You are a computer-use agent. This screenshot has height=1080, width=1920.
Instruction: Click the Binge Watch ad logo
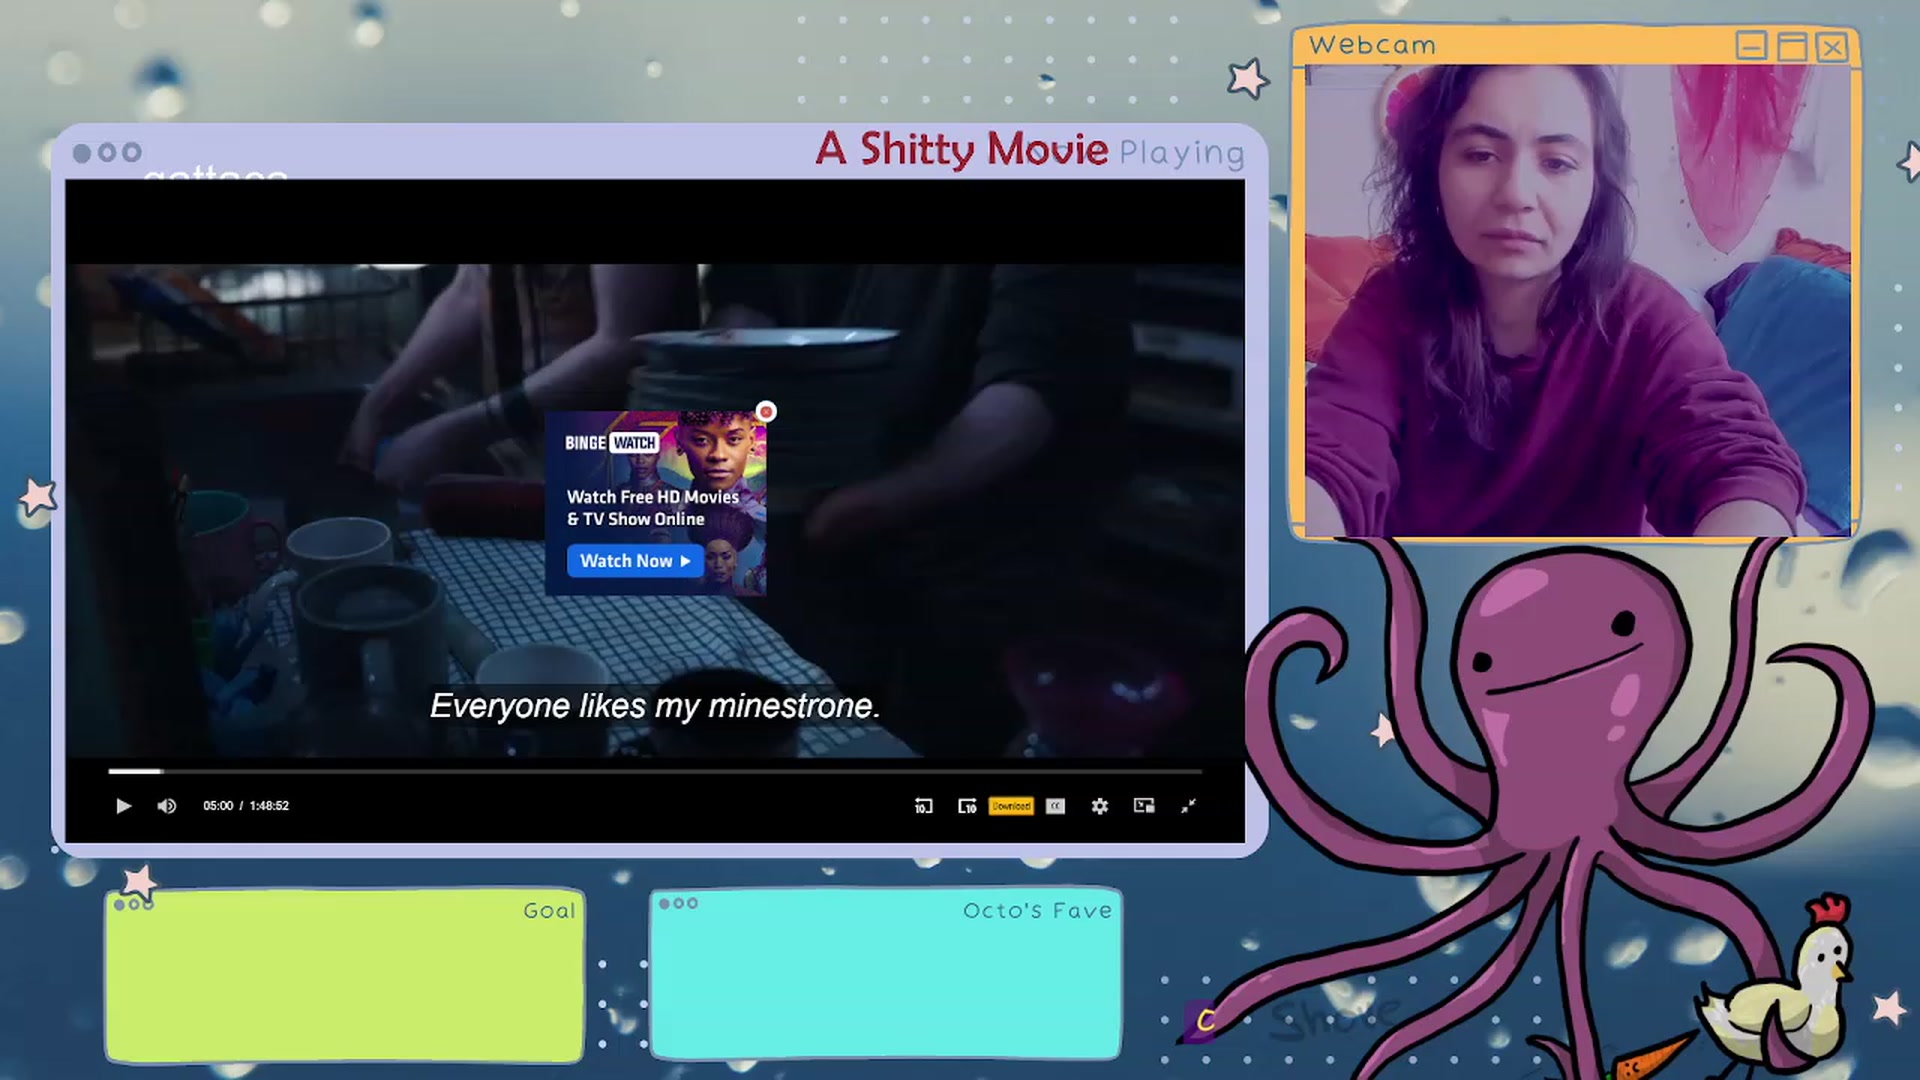click(x=610, y=443)
